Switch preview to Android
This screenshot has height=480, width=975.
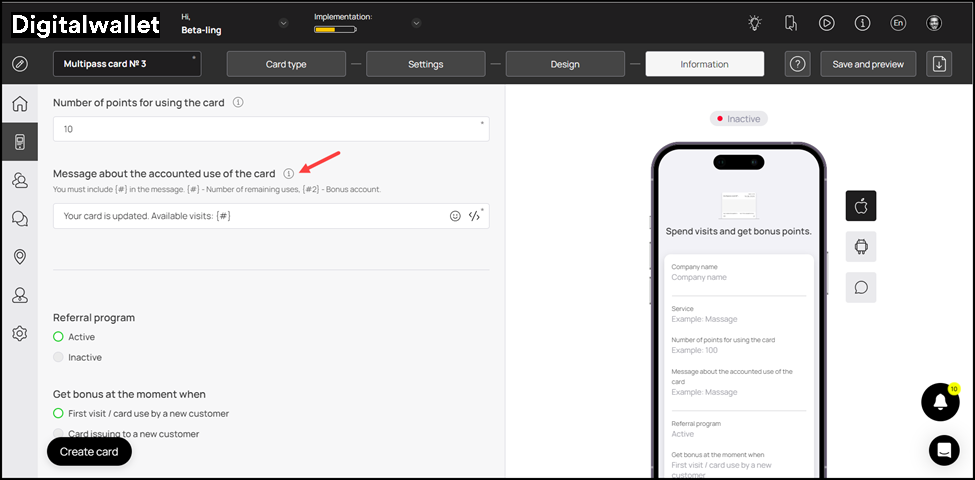[x=861, y=247]
